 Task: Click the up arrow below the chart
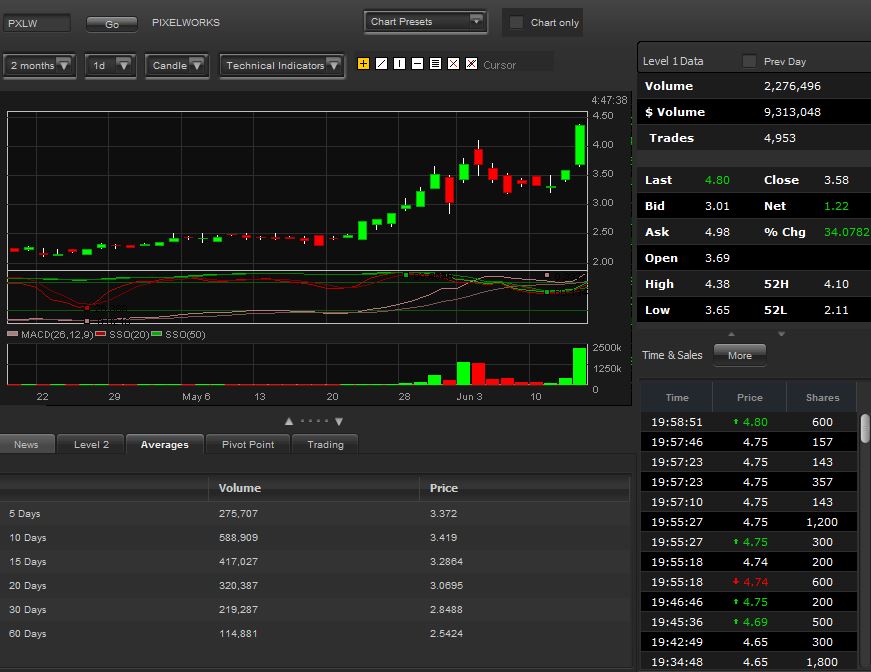[289, 422]
